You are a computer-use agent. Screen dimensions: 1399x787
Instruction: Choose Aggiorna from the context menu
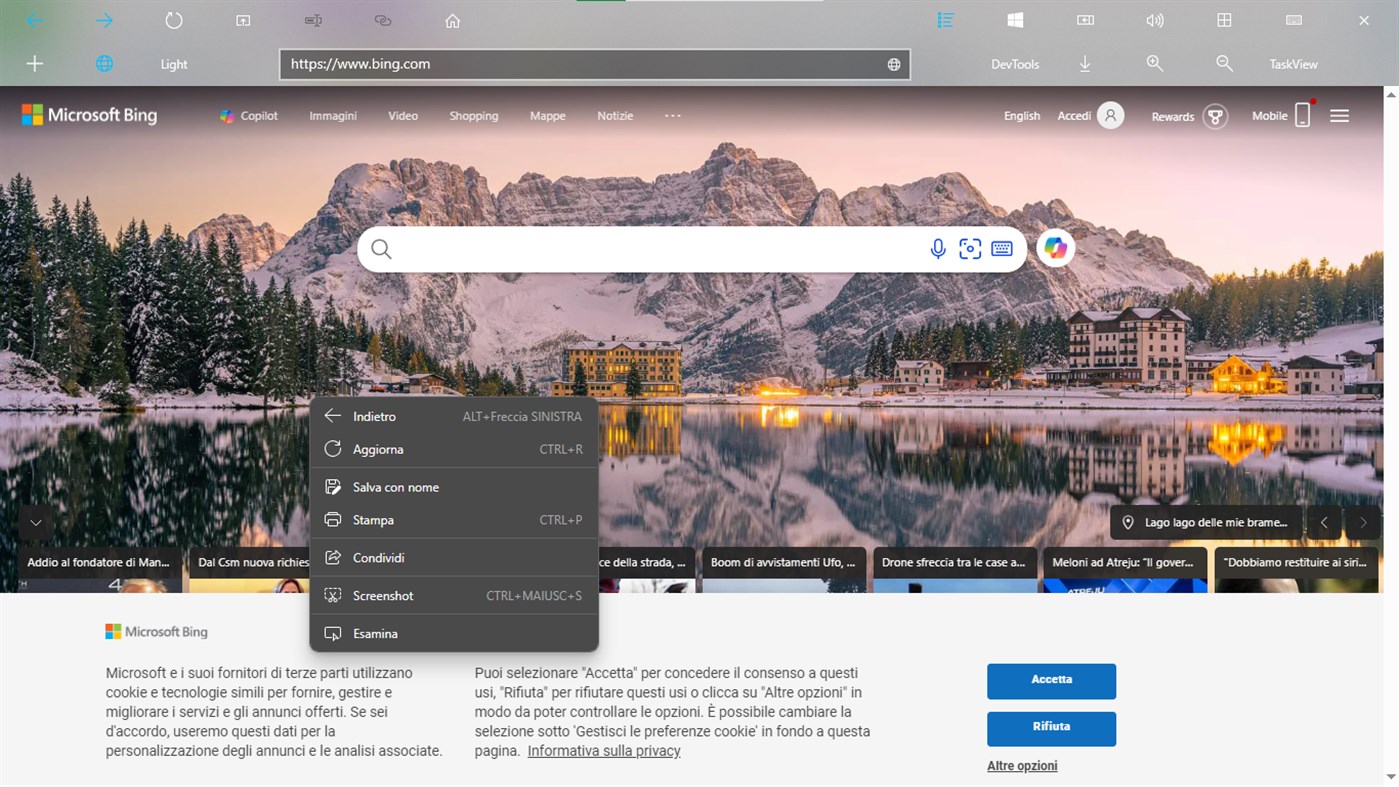pos(454,450)
